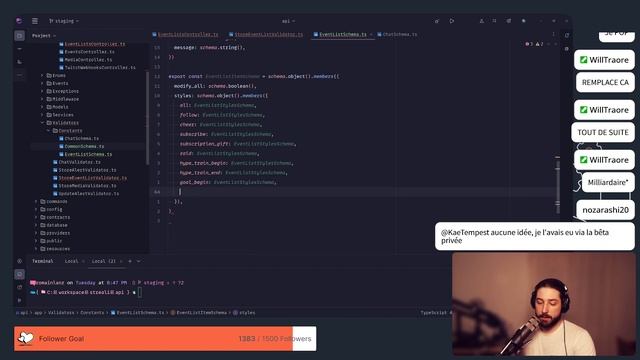Click the streamer webcam overlay

(x=543, y=304)
